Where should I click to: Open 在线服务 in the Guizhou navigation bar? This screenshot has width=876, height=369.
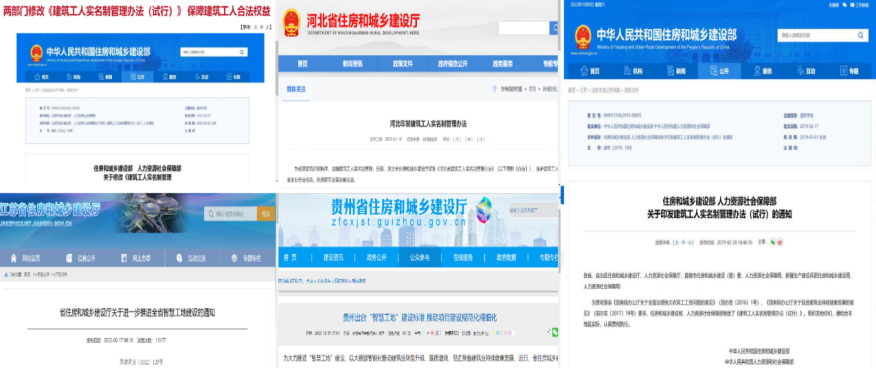[x=463, y=257]
